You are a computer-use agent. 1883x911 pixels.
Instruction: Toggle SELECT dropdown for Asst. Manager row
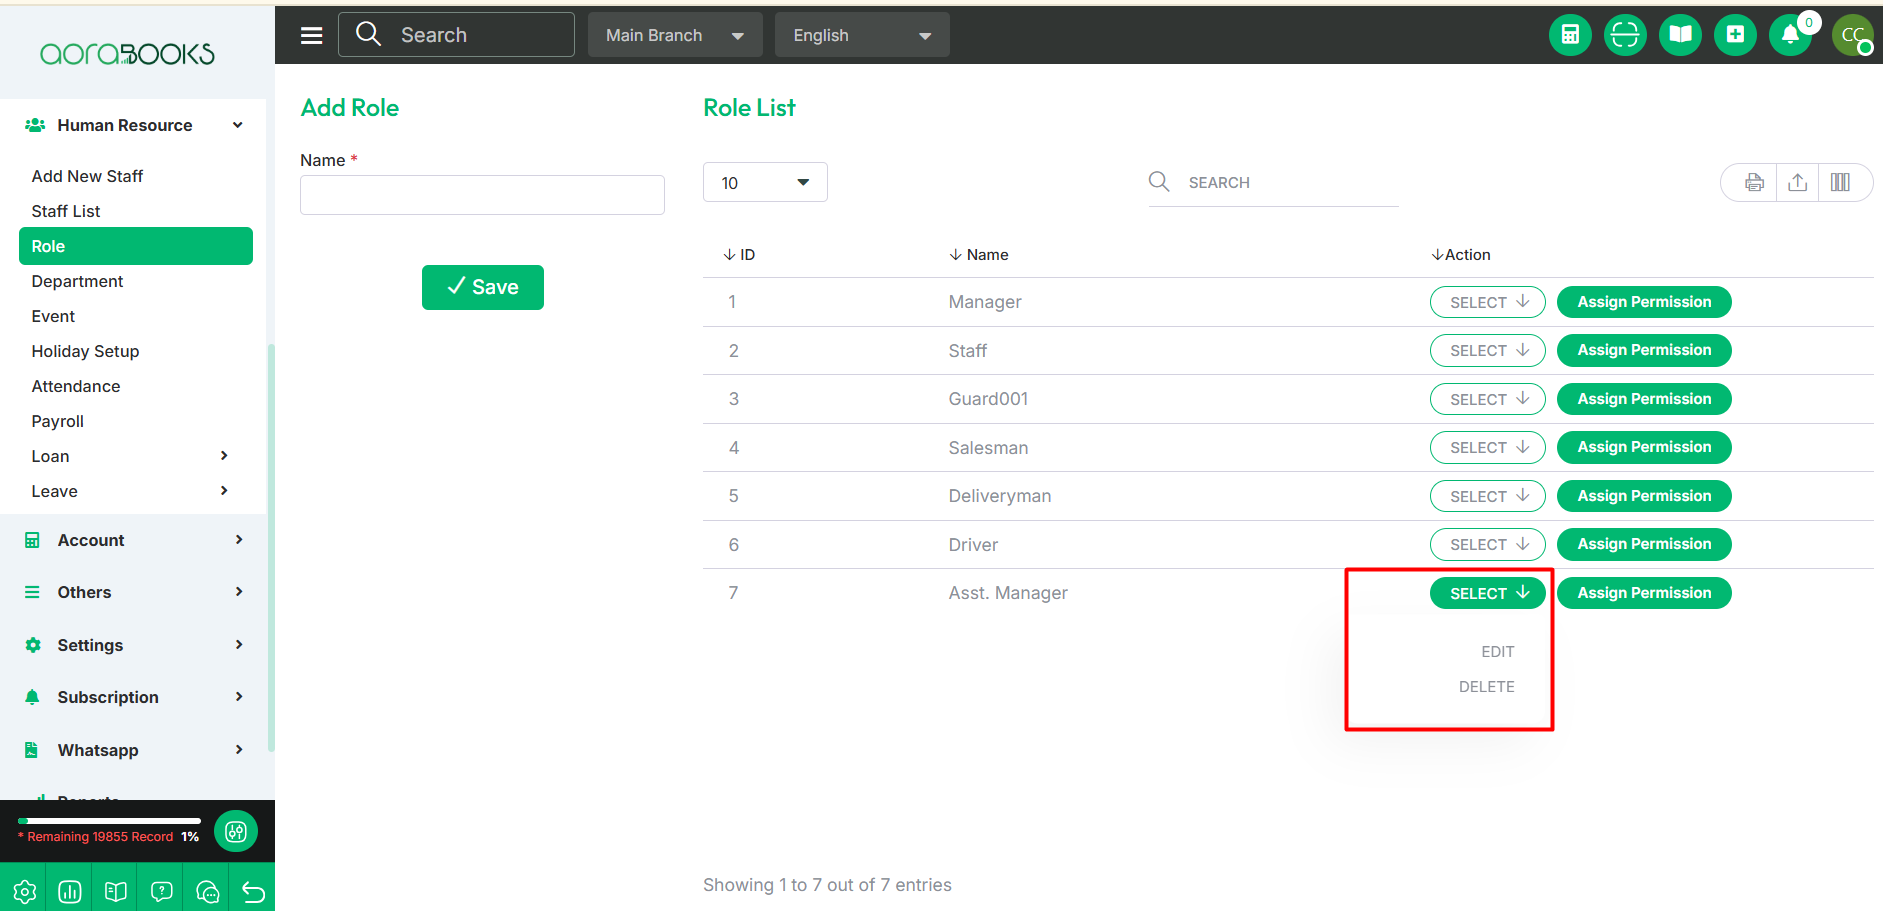tap(1488, 593)
